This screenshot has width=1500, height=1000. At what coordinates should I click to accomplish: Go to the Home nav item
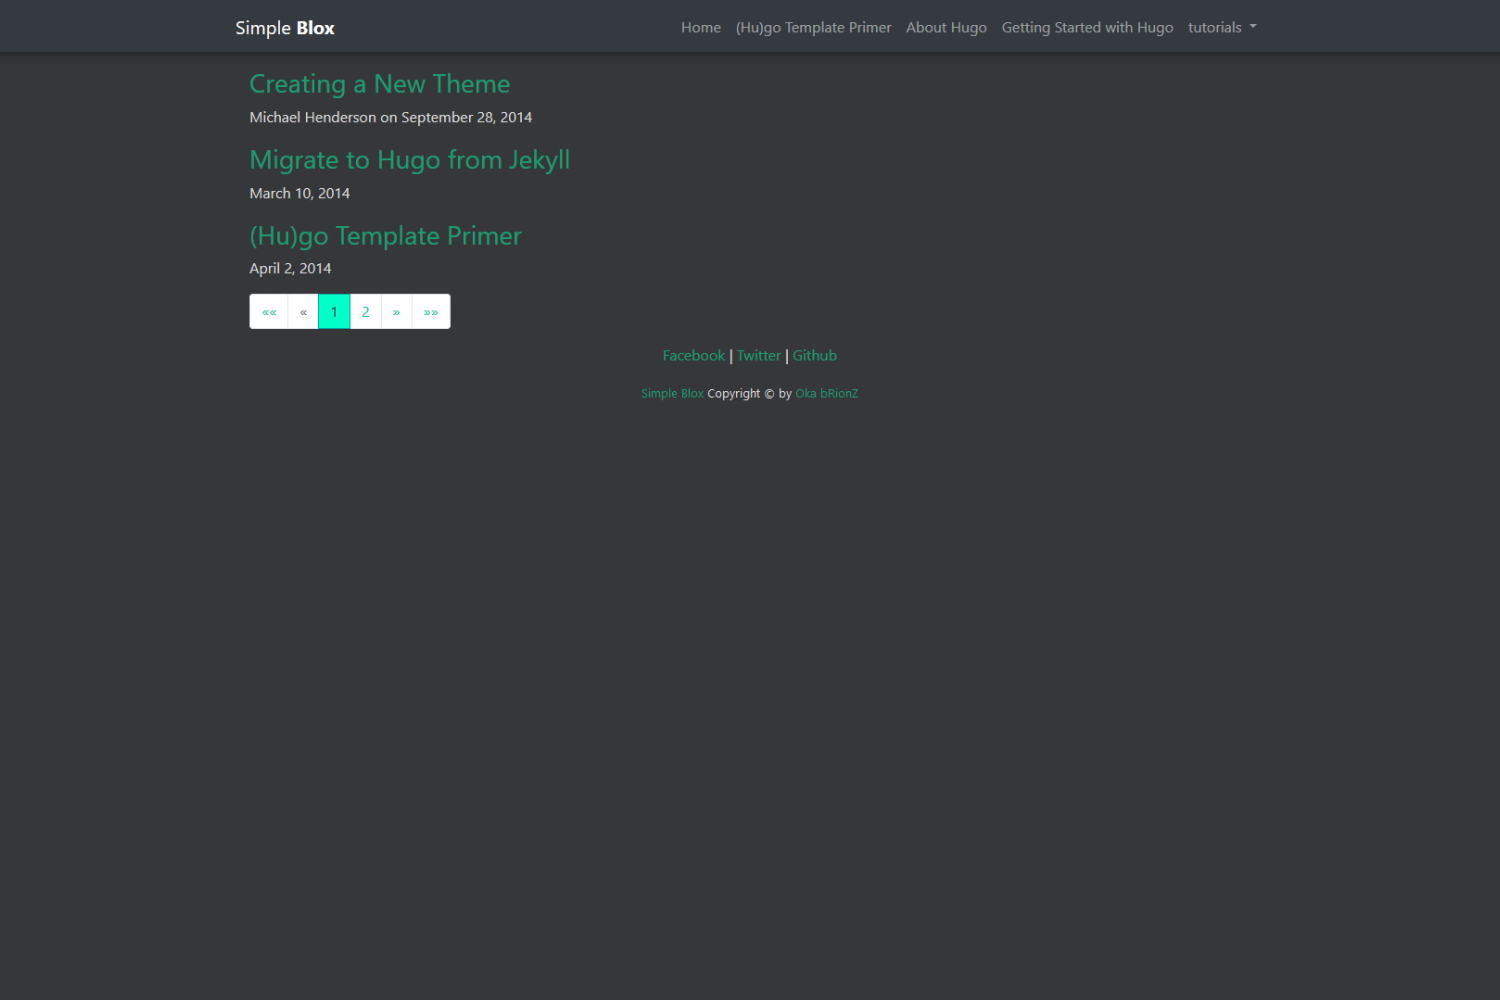tap(701, 28)
